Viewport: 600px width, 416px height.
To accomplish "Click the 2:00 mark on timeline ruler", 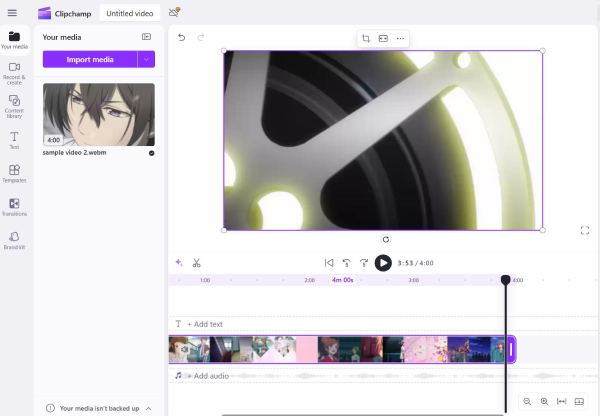I will [x=309, y=280].
